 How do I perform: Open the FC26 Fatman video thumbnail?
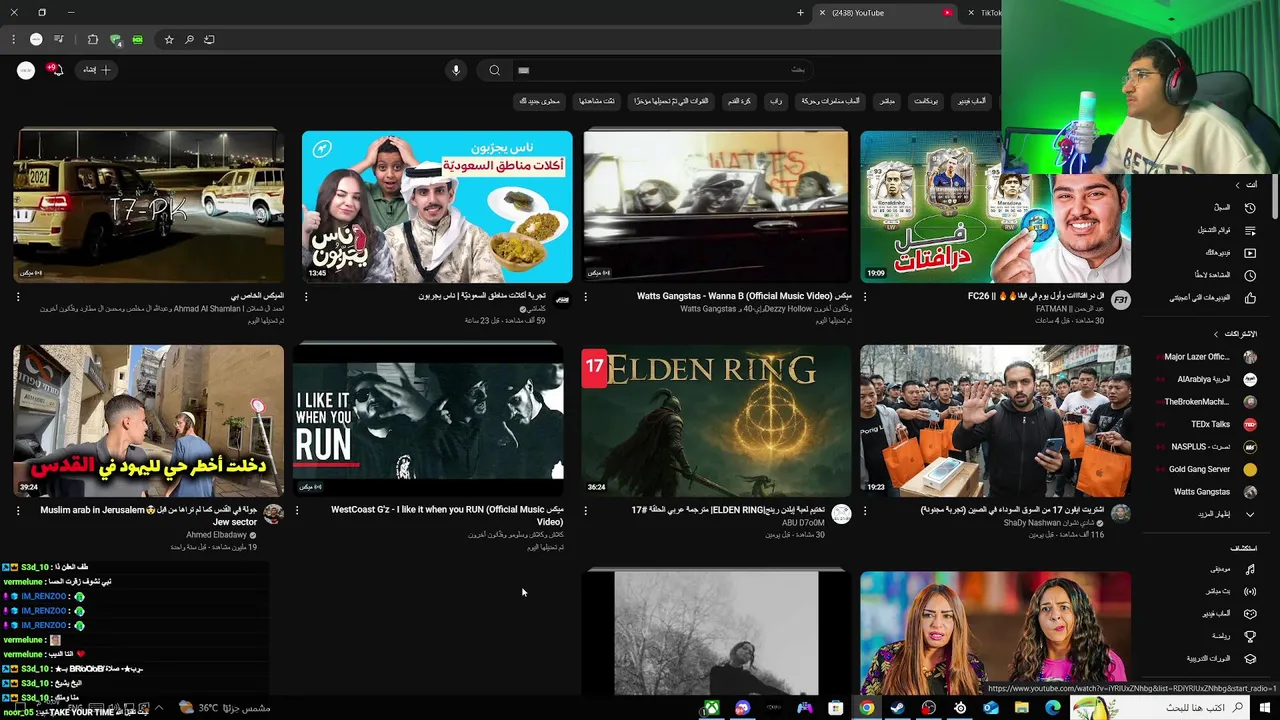pyautogui.click(x=996, y=207)
